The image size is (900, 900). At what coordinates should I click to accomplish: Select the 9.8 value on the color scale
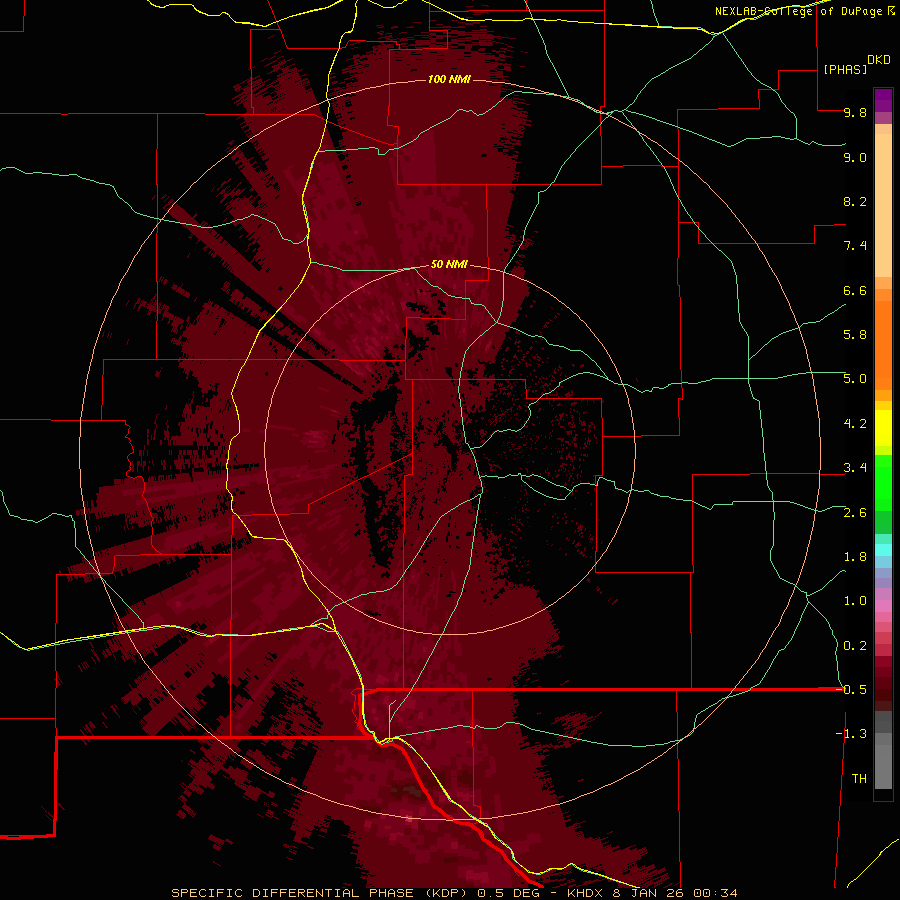(855, 112)
